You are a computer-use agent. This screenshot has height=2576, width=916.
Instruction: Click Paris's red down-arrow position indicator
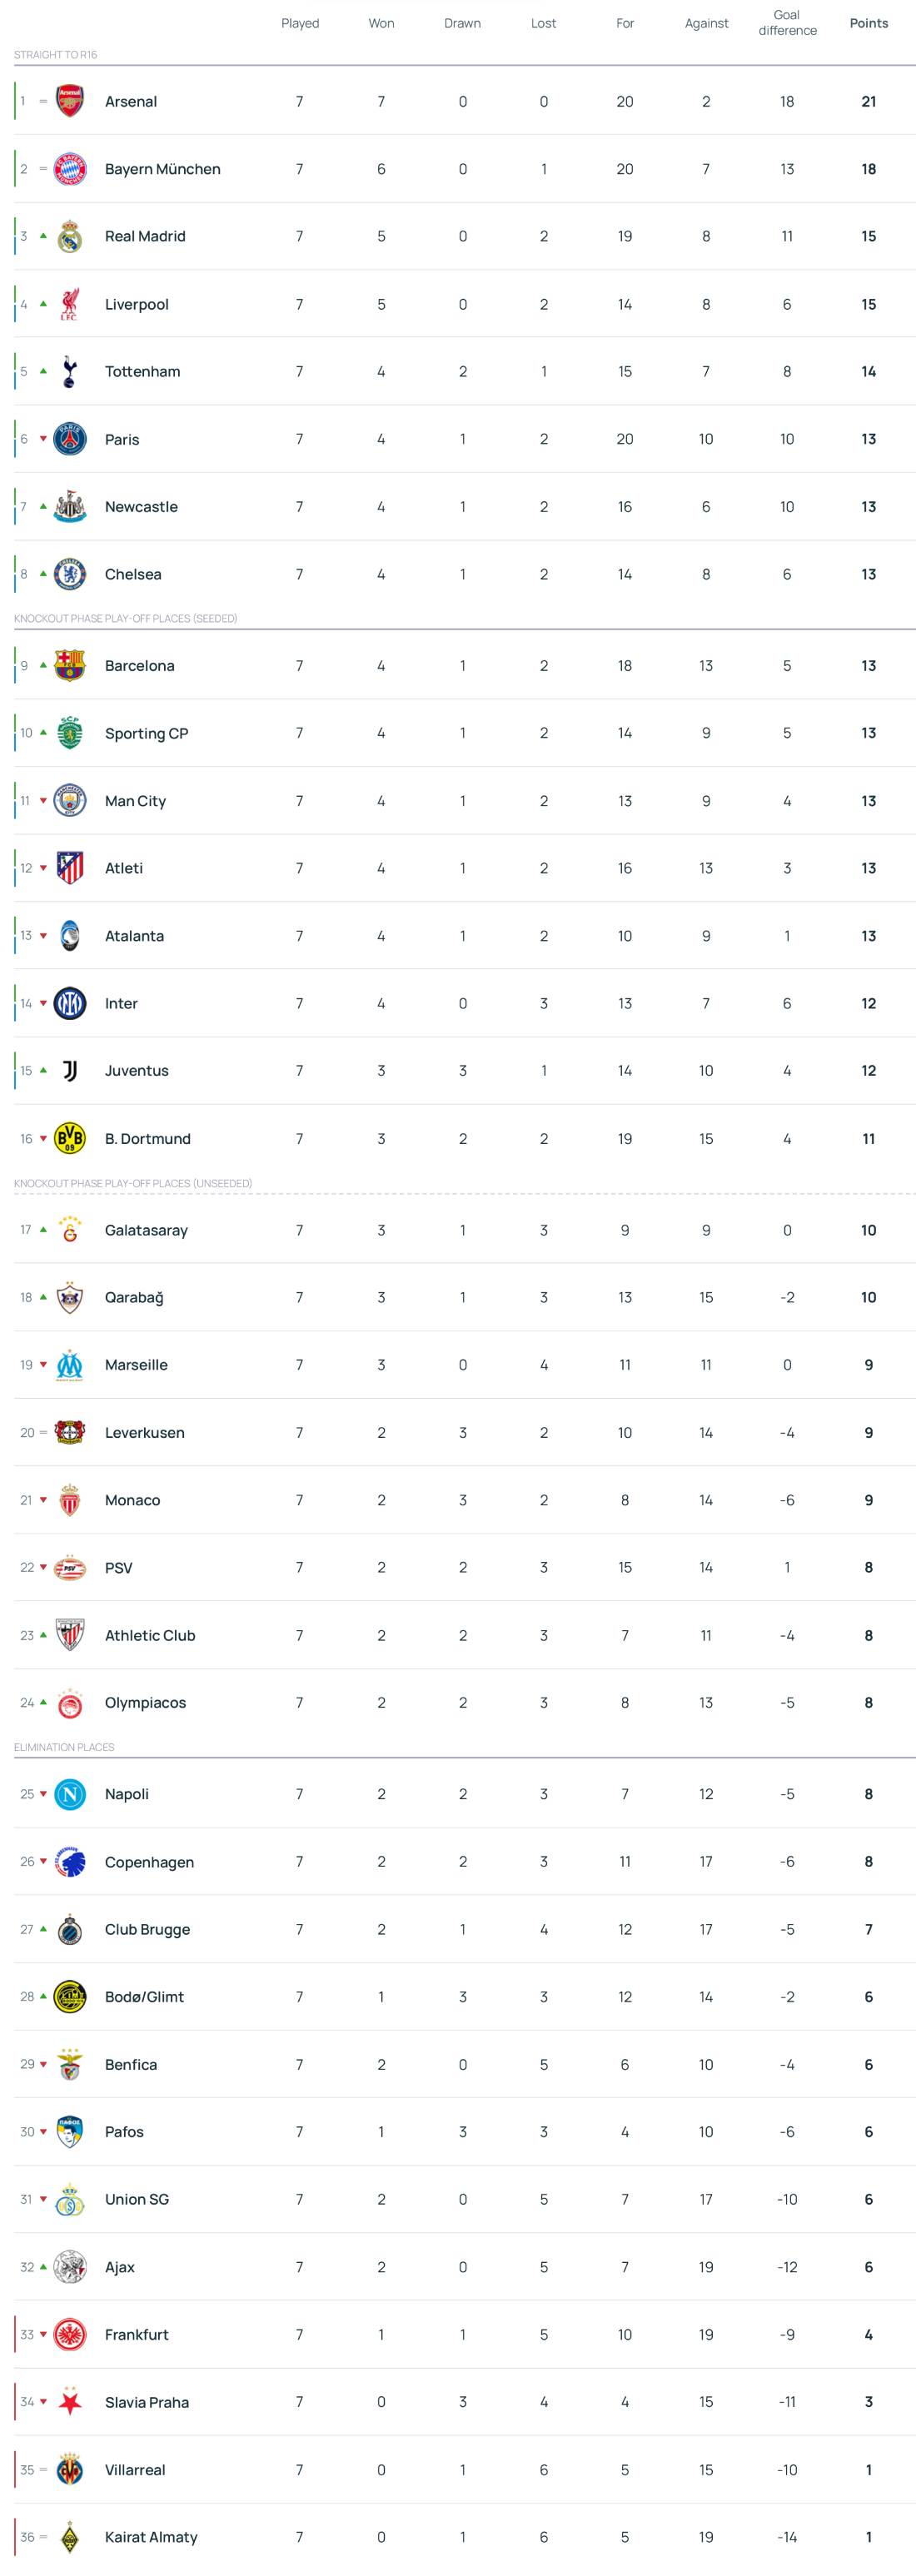coord(43,439)
